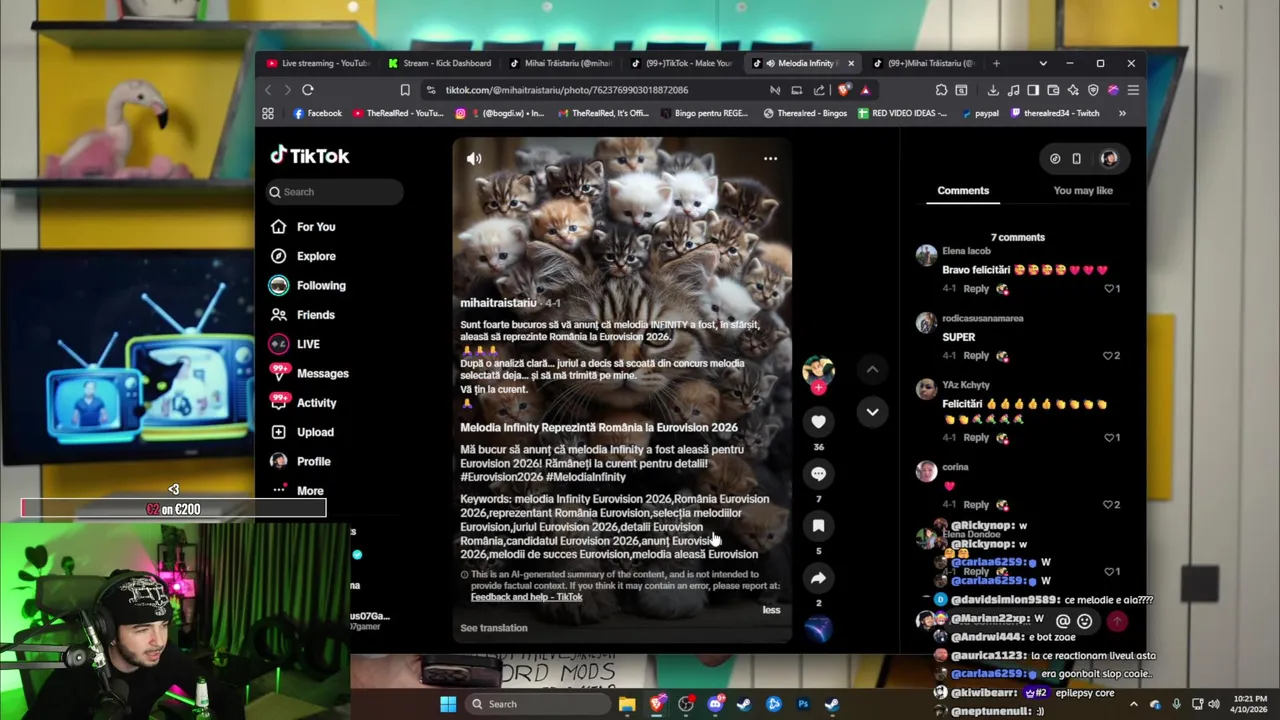Open the Windows Start menu
This screenshot has height=720, width=1280.
click(448, 704)
